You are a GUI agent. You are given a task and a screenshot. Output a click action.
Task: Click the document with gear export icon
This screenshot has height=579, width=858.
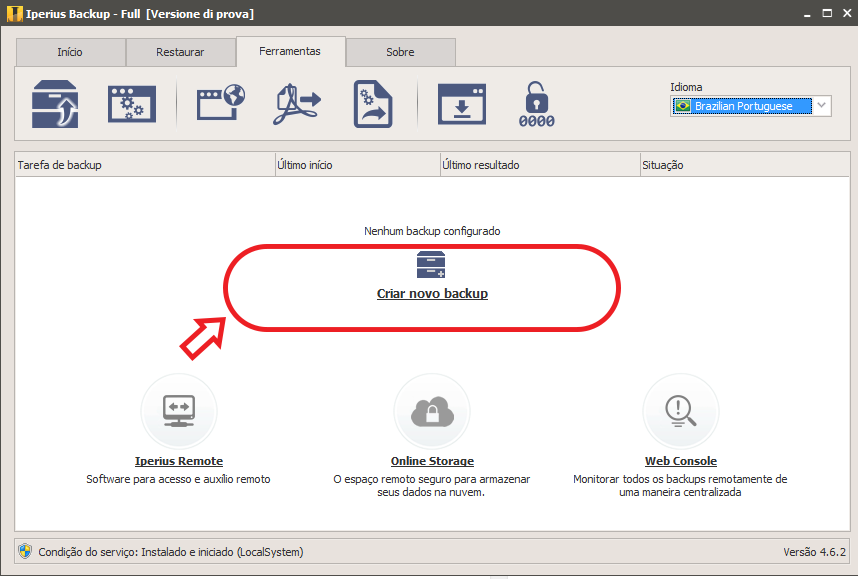coord(373,104)
